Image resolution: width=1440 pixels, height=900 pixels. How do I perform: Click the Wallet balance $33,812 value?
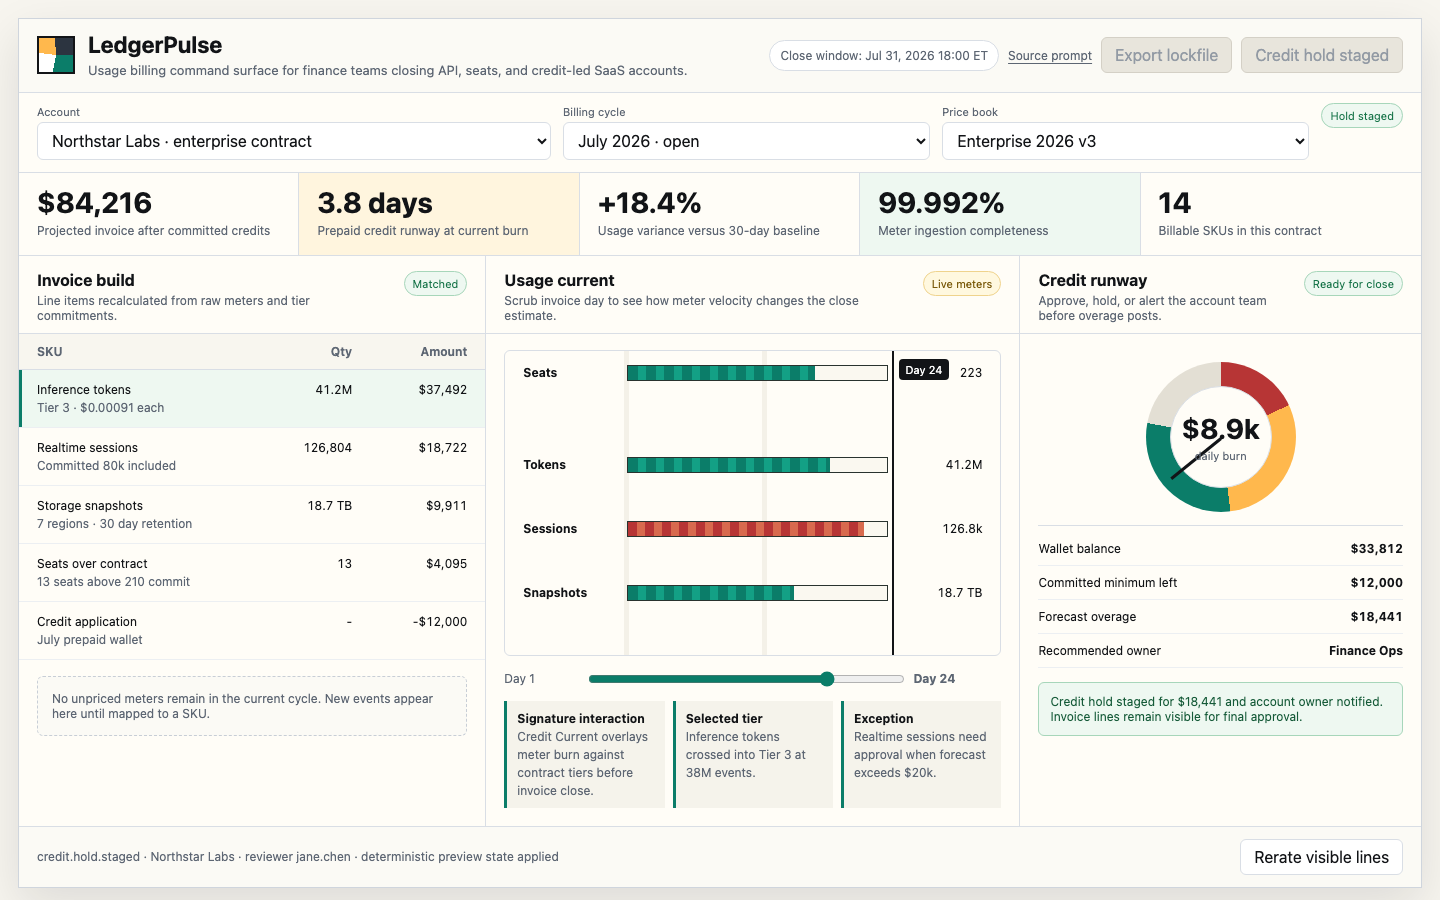tap(1376, 549)
